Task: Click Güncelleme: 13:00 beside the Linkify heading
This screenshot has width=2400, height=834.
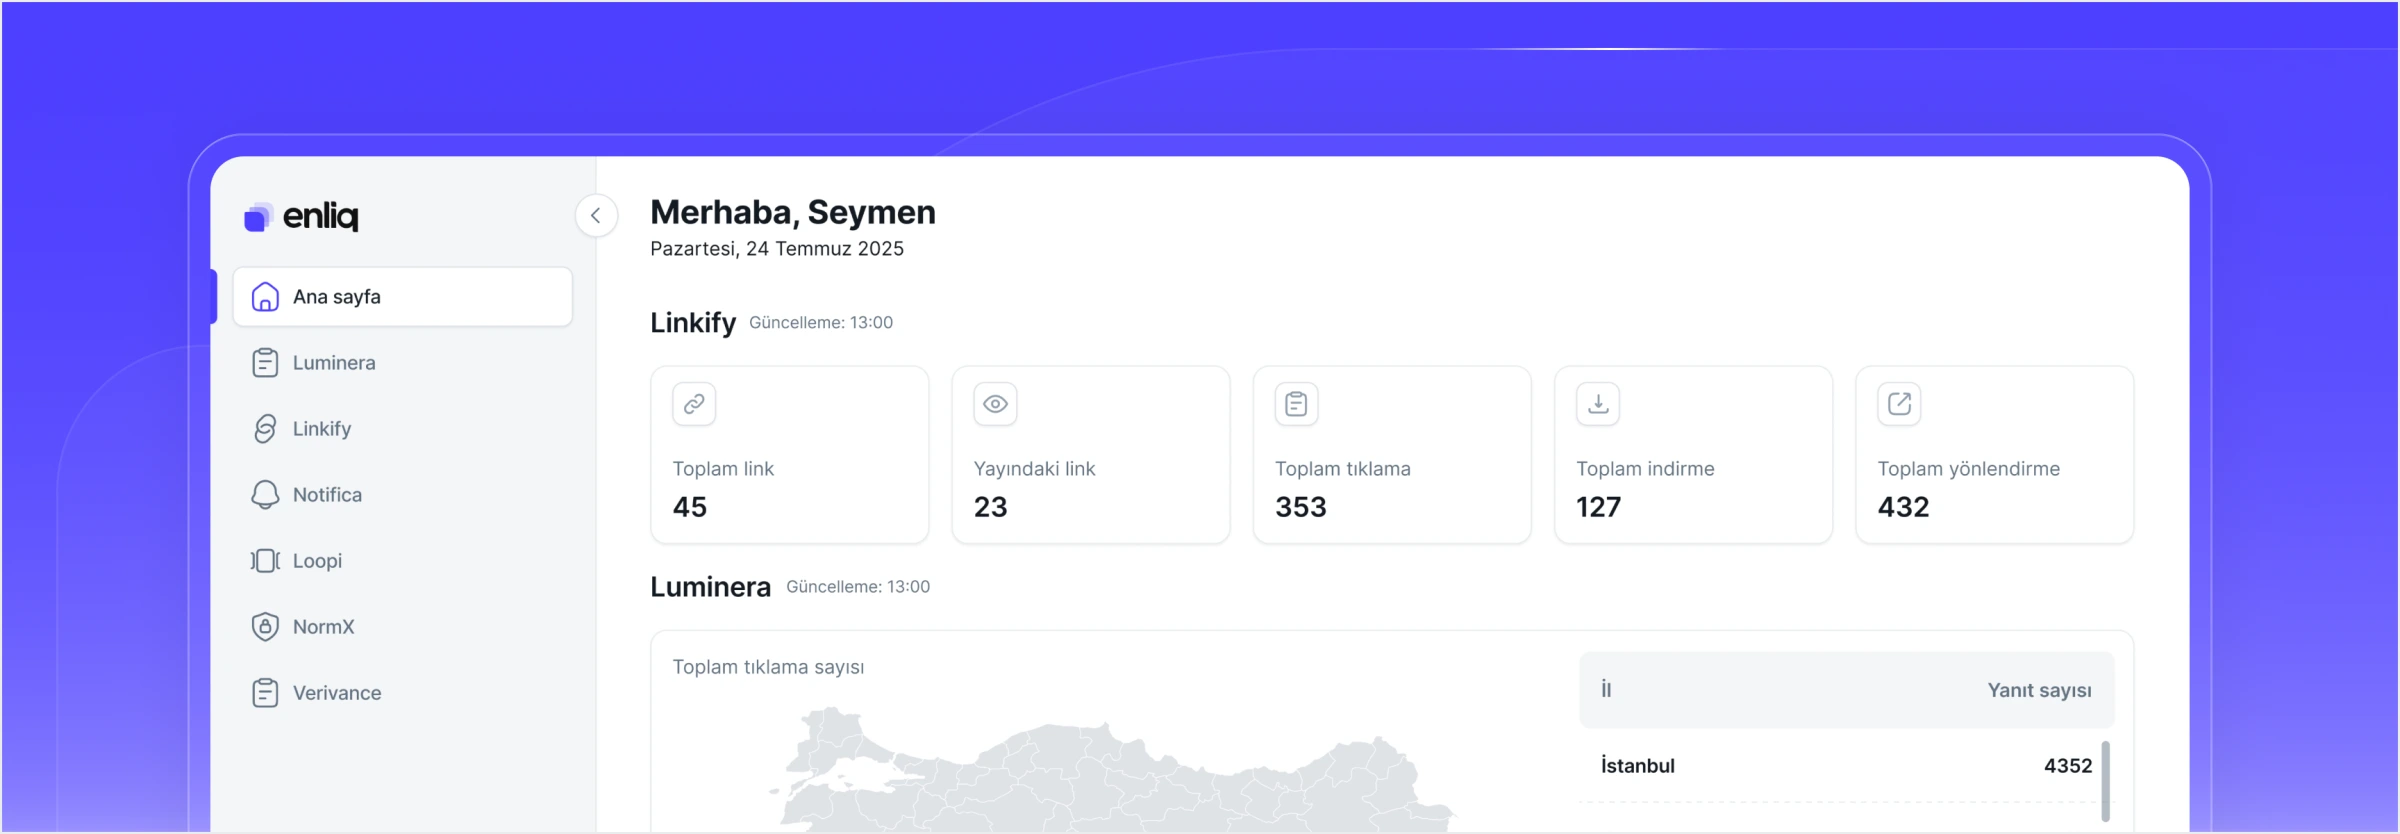Action: coord(821,323)
